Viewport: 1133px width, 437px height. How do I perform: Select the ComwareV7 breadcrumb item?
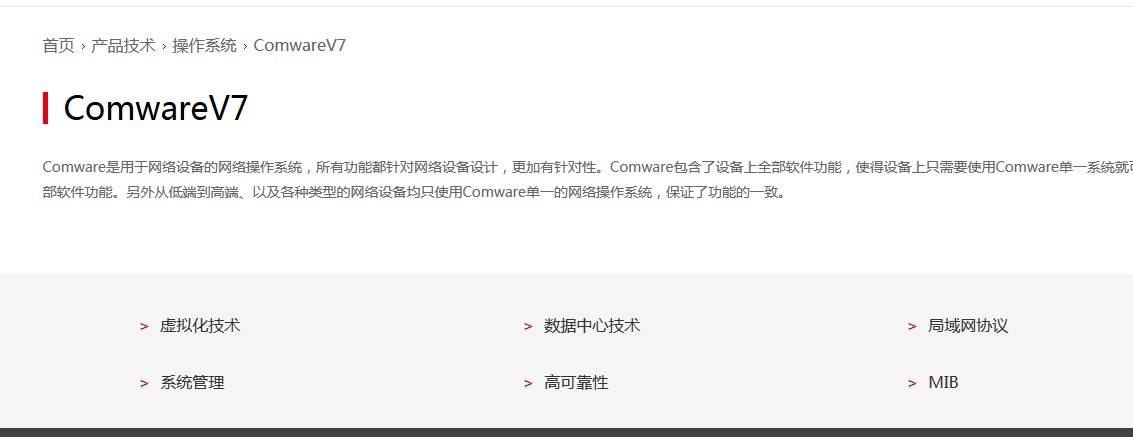(300, 46)
